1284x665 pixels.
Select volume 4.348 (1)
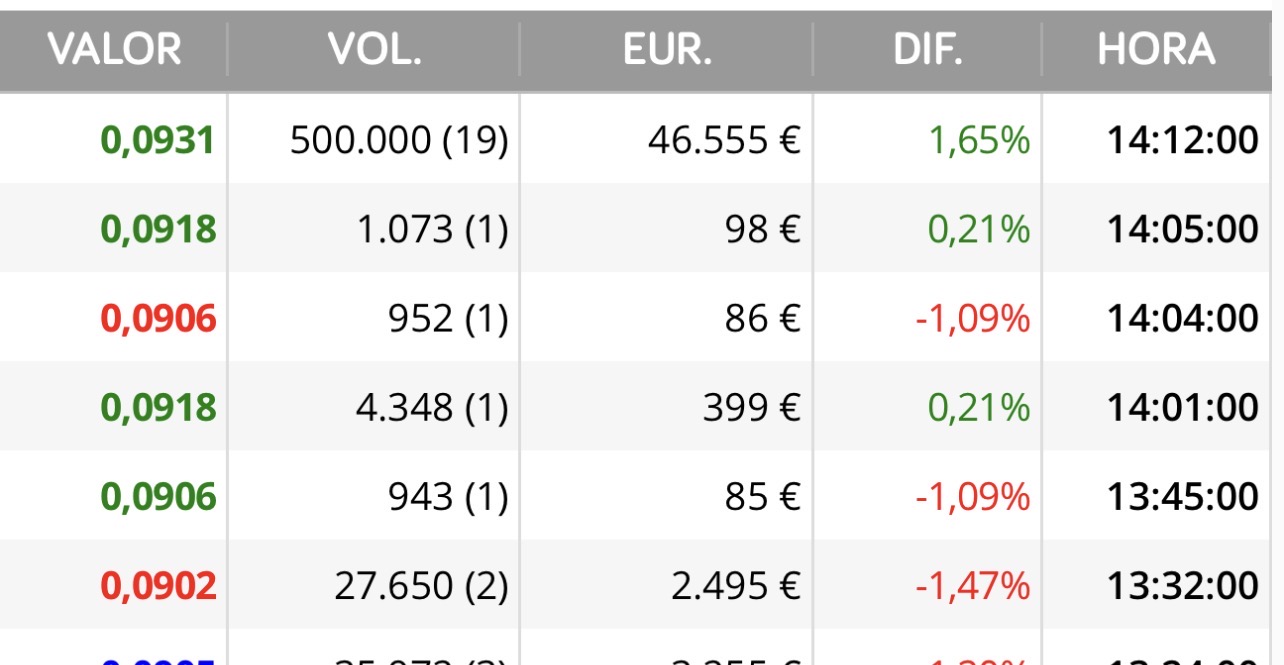(433, 408)
